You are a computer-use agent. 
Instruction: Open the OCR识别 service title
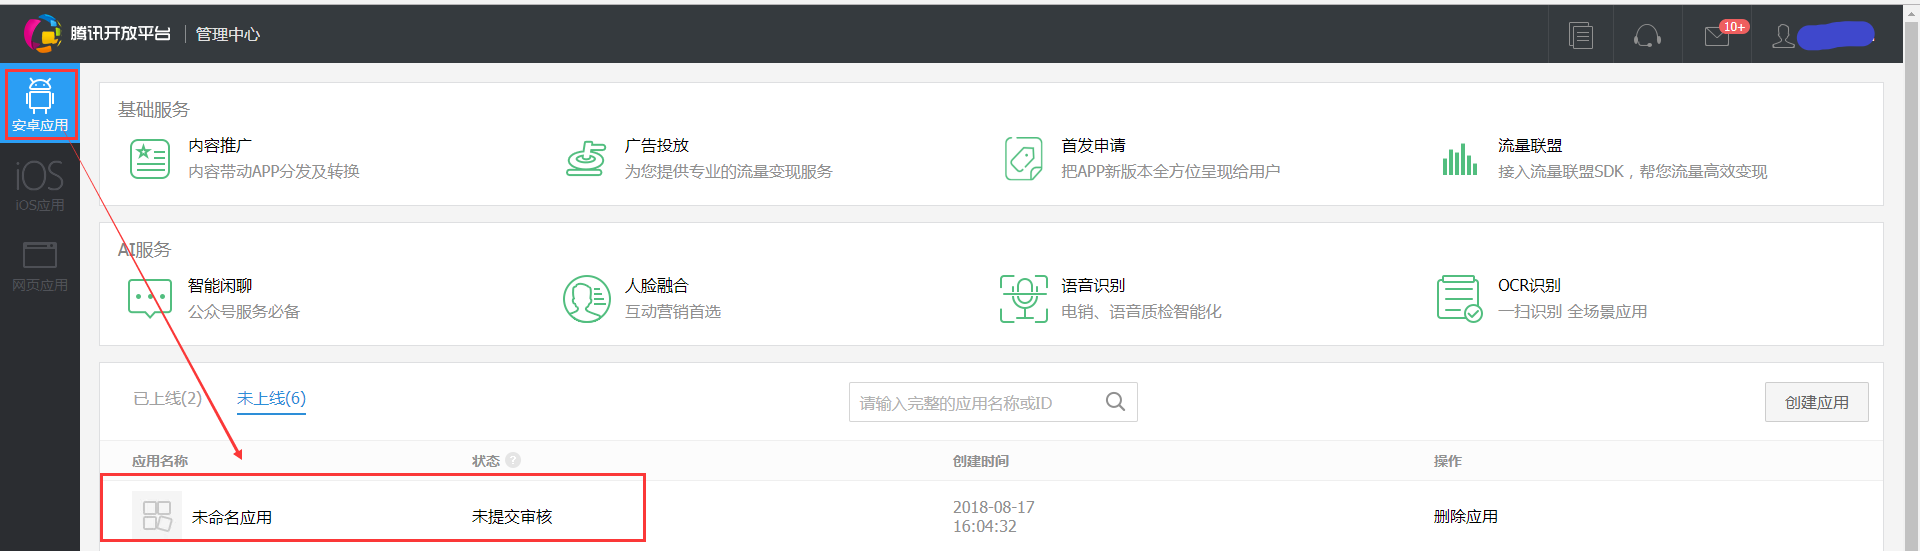click(1529, 286)
